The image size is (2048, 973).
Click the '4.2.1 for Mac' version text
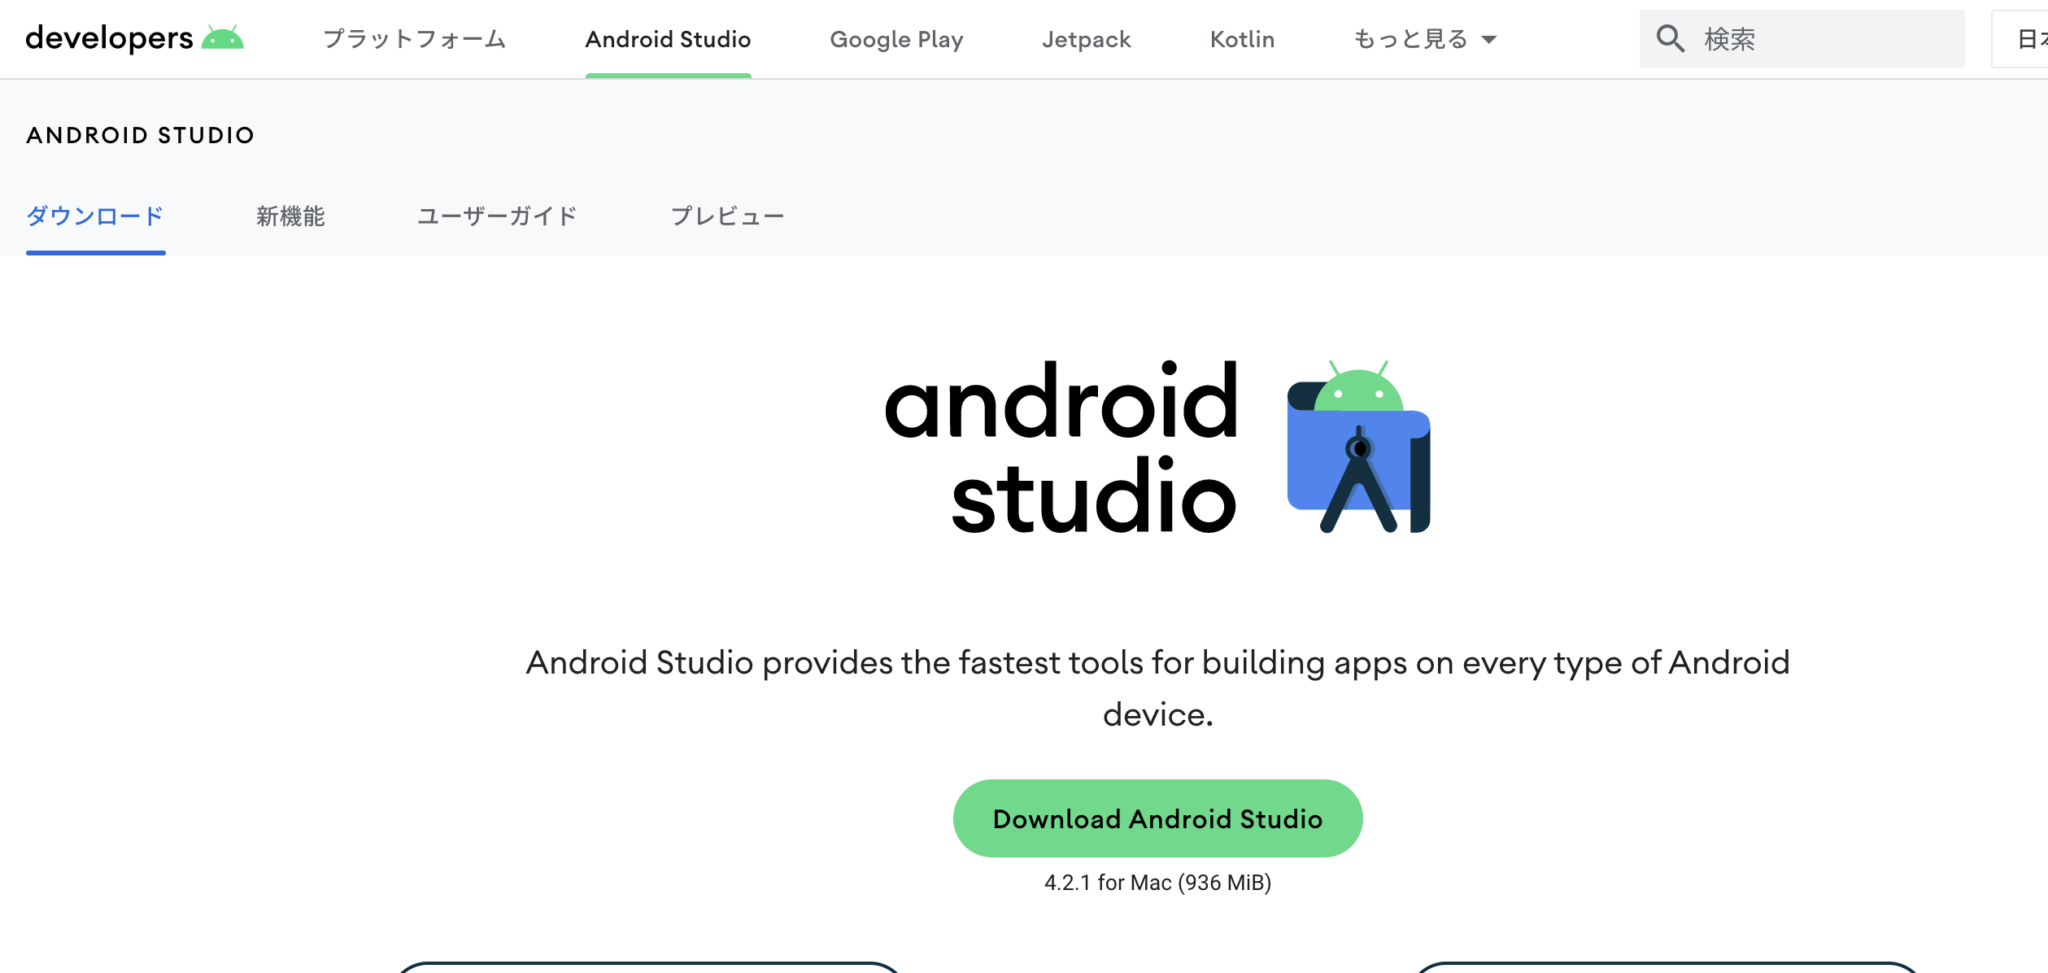pos(1157,883)
